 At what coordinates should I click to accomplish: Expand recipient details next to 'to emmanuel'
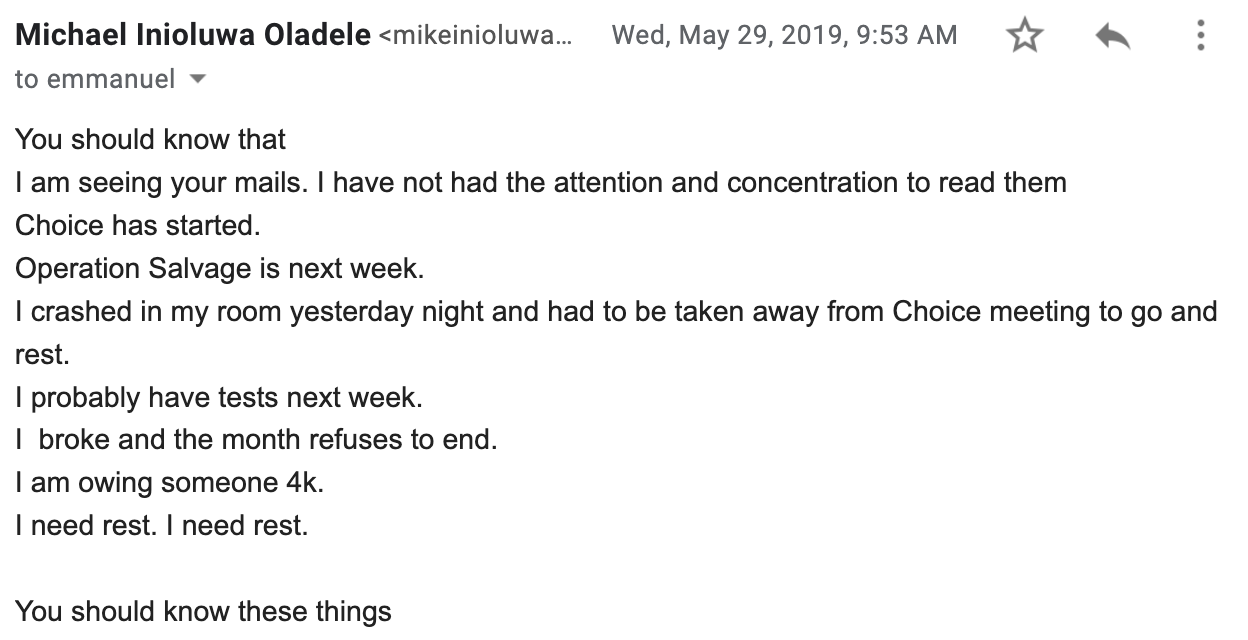(197, 79)
